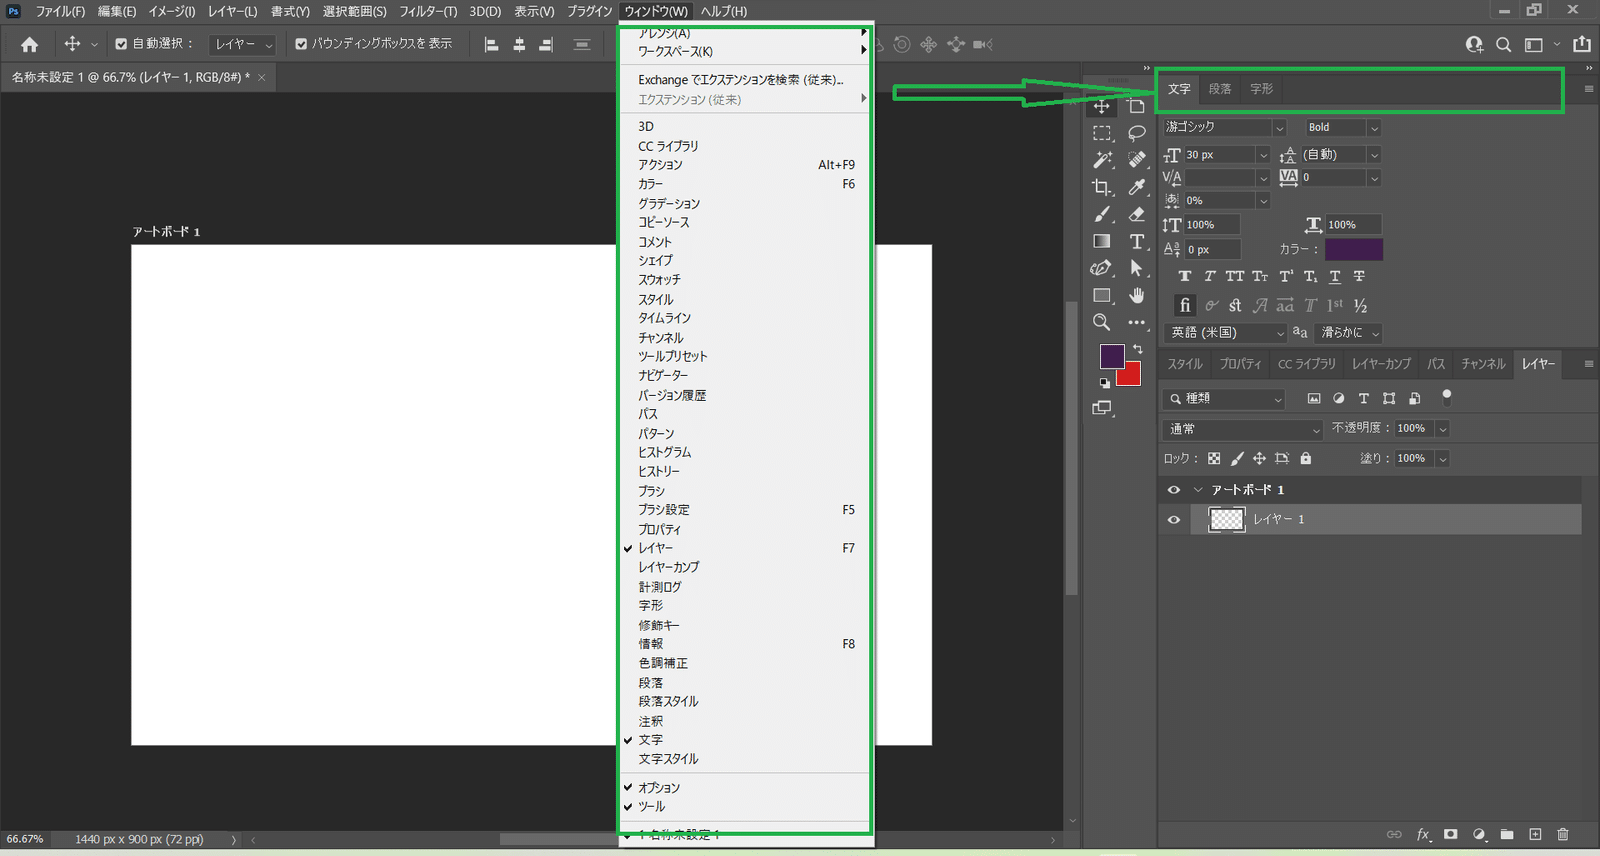The height and width of the screenshot is (856, 1600).
Task: Open the 不透明度 opacity dropdown arrow
Action: click(1442, 428)
